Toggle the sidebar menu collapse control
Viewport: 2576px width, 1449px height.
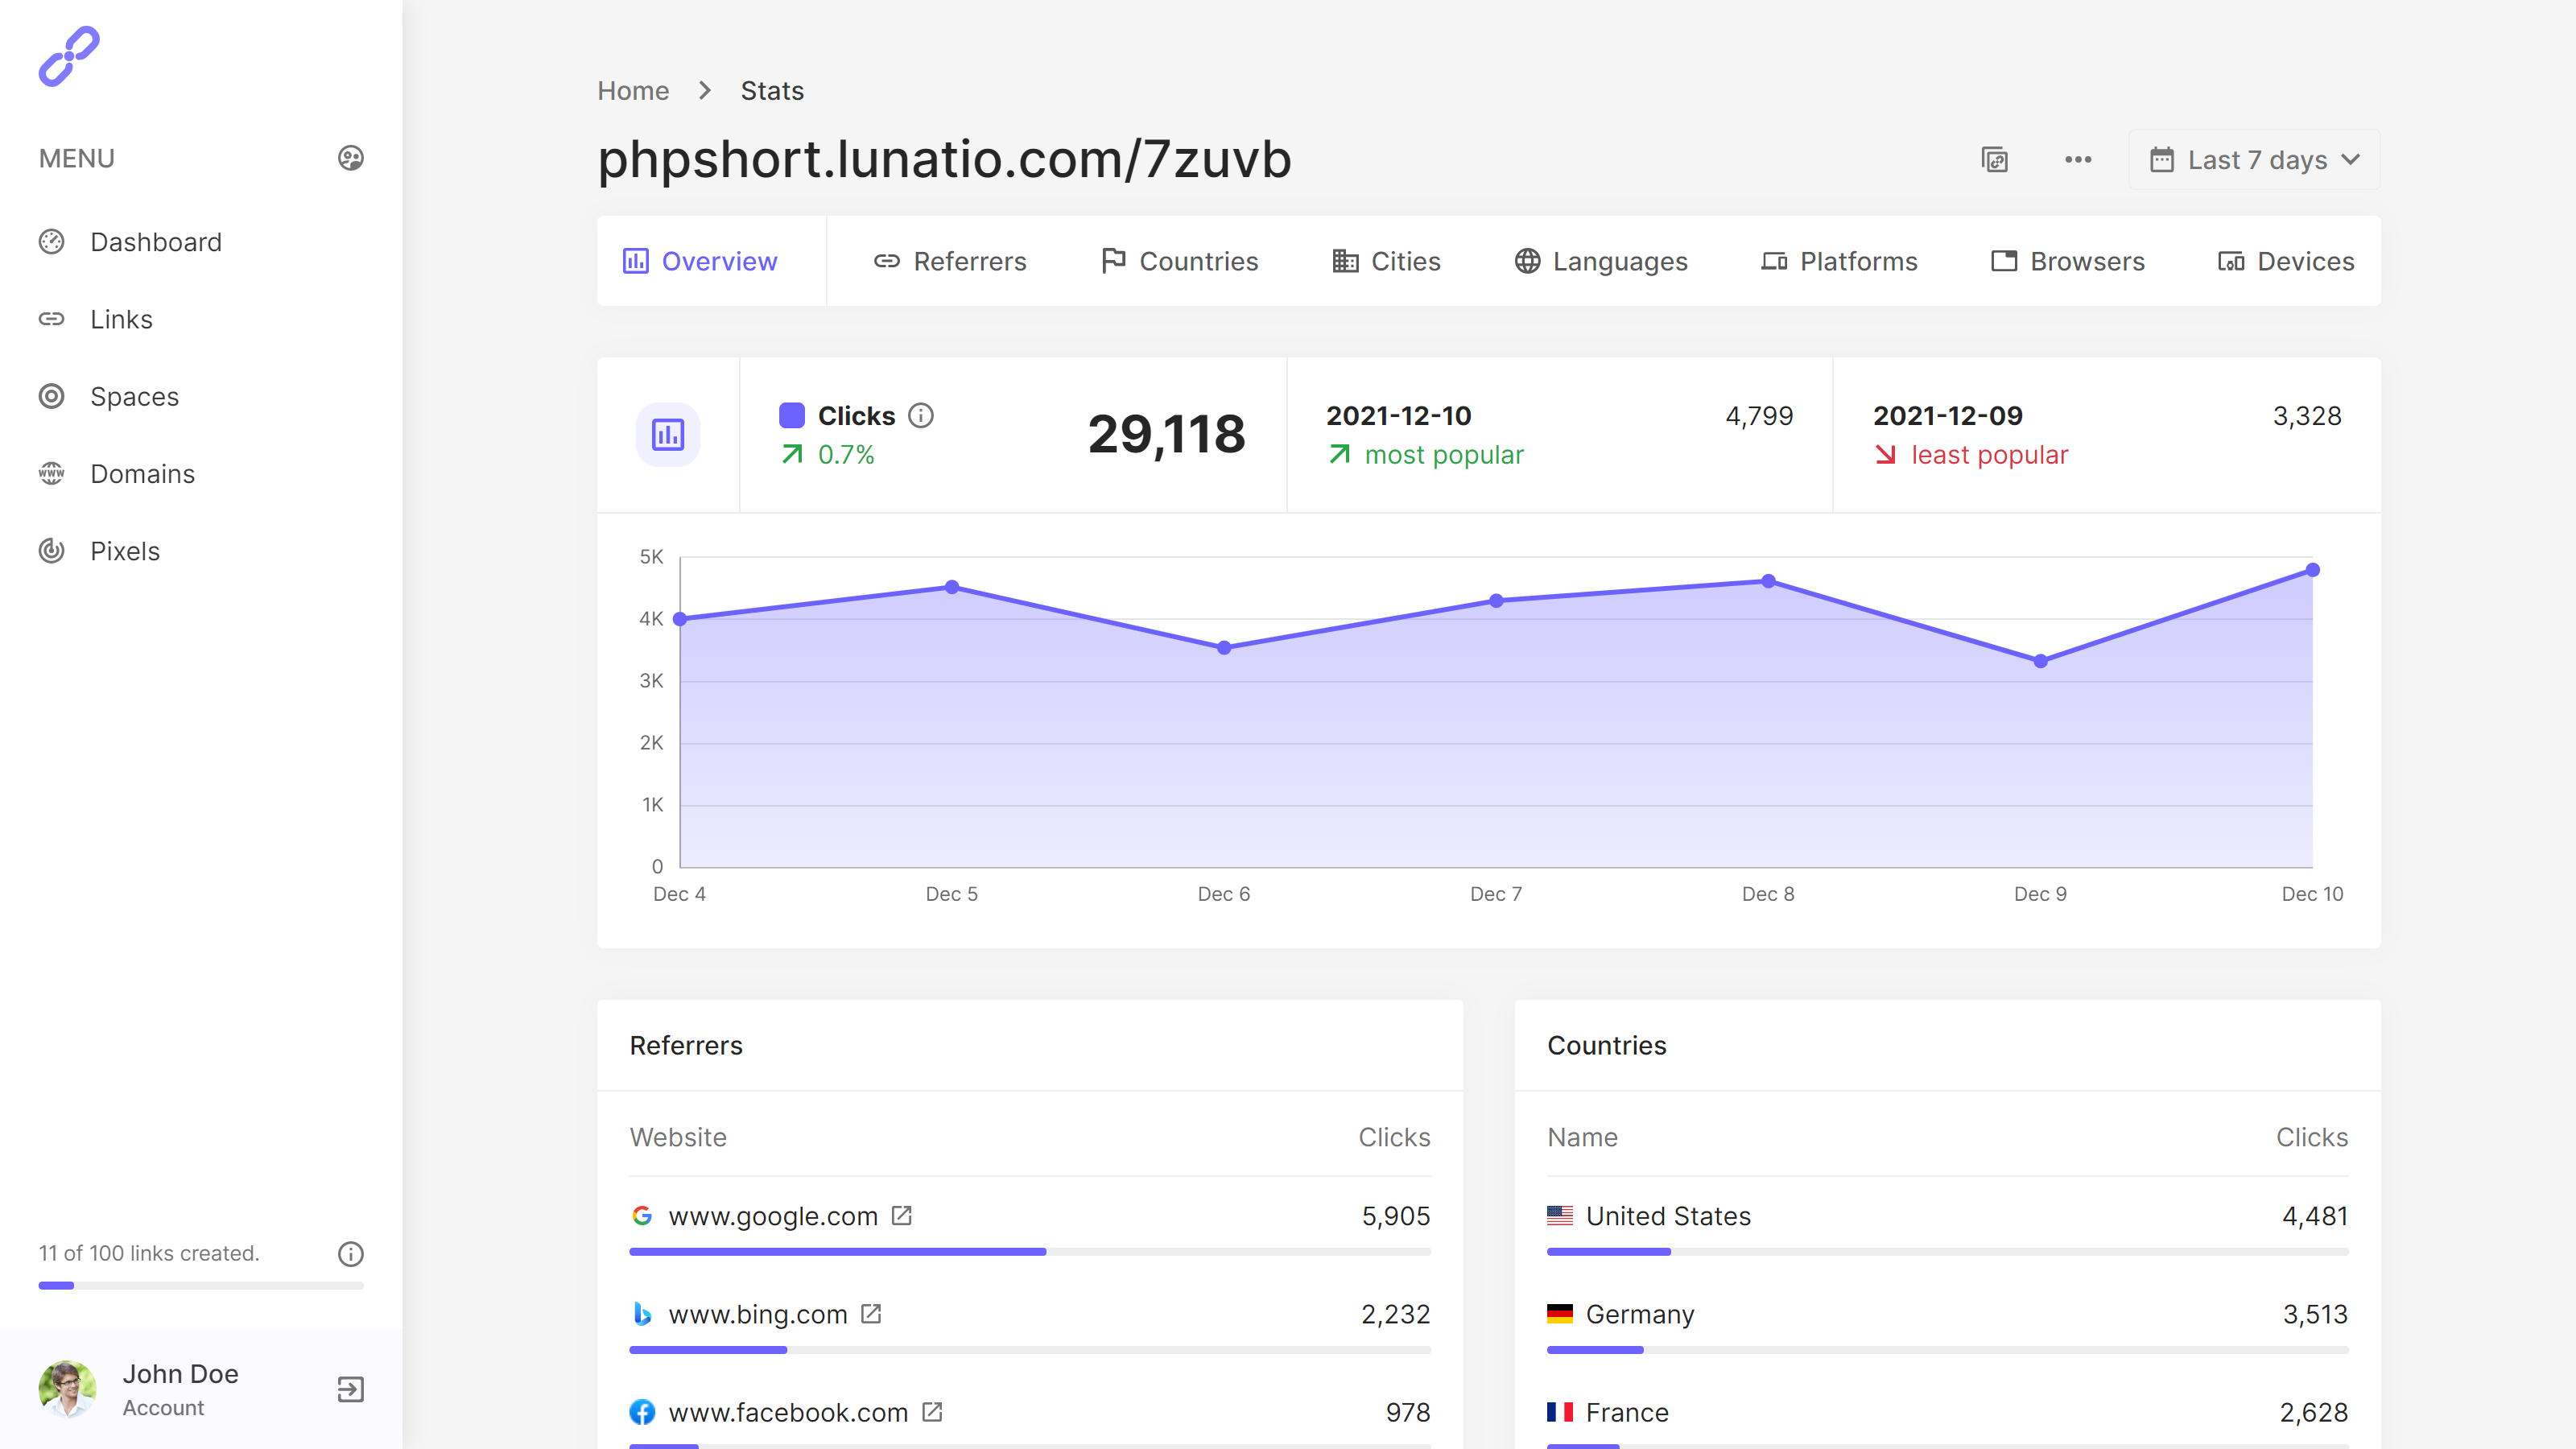point(350,158)
